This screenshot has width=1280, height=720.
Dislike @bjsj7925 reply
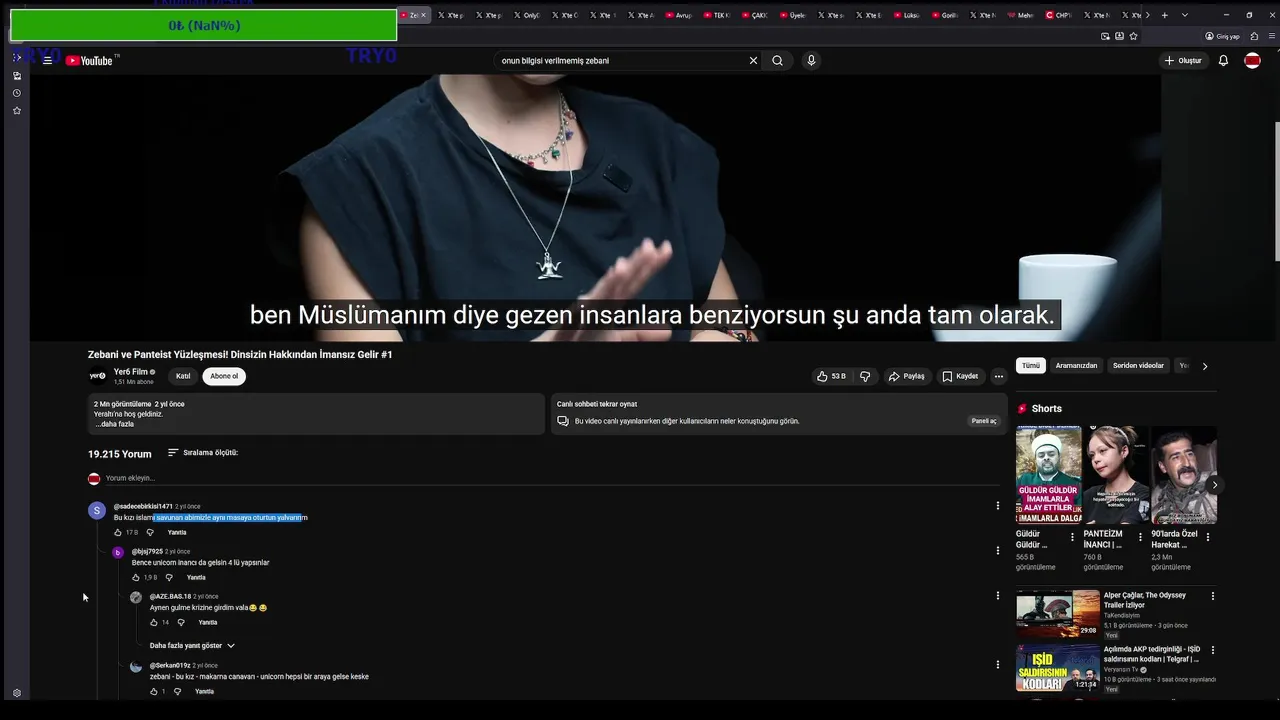168,578
